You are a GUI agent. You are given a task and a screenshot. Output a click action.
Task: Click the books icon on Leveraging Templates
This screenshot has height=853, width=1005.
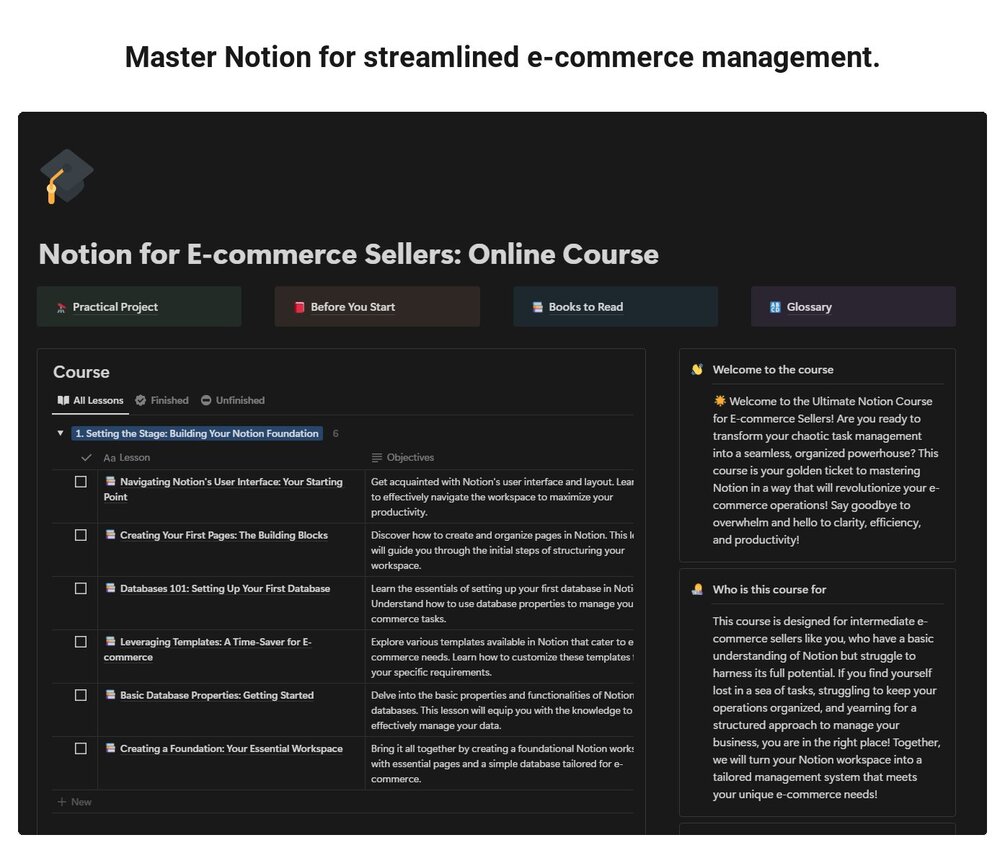click(x=110, y=641)
